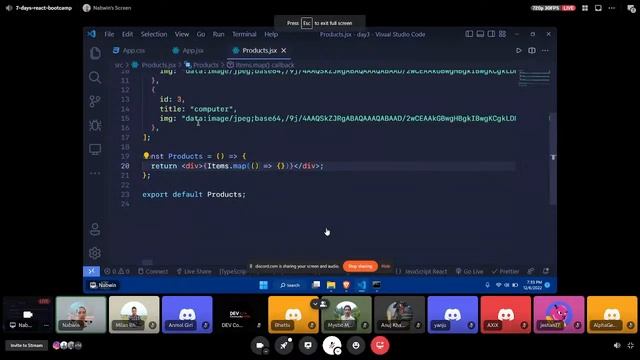Open the View menu
This screenshot has width=640, height=360.
(x=182, y=34)
